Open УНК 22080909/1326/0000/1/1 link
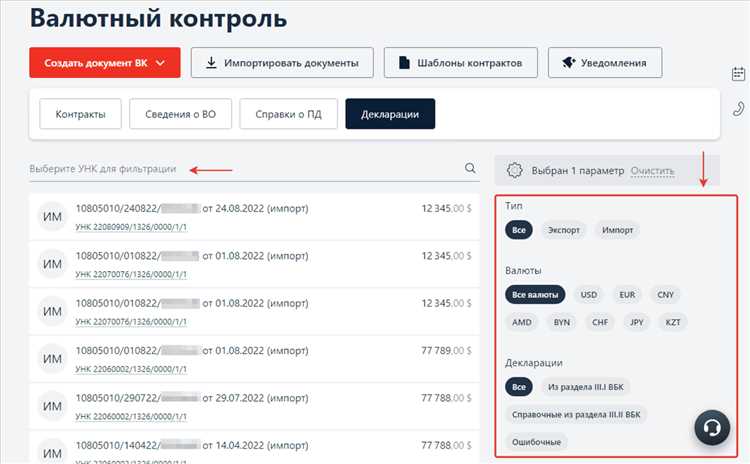The width and height of the screenshot is (750, 464). click(x=131, y=227)
